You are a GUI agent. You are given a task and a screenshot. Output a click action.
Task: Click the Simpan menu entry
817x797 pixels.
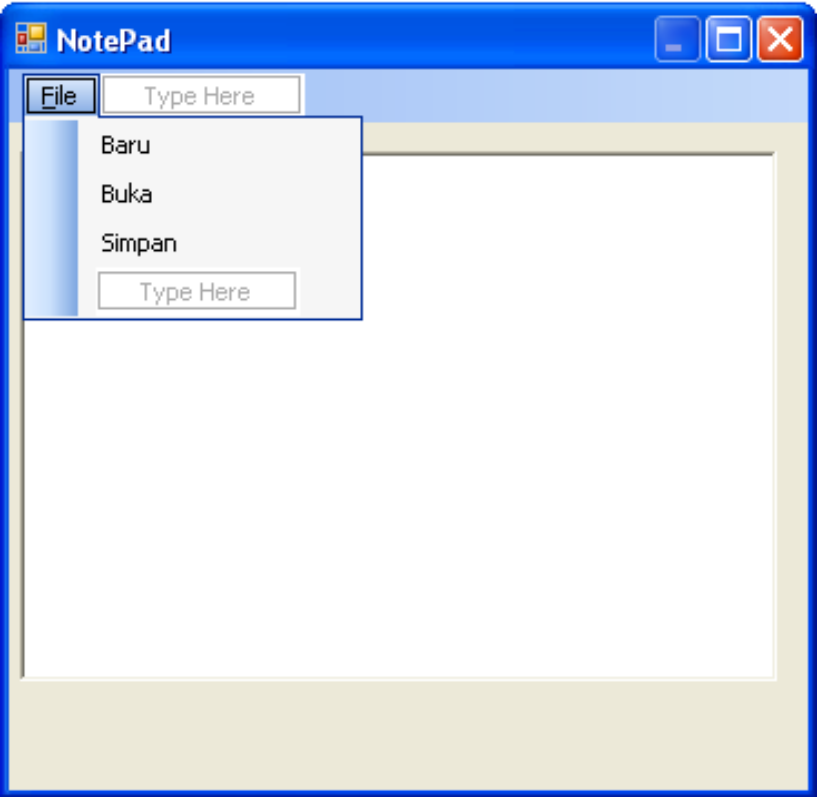click(x=139, y=243)
